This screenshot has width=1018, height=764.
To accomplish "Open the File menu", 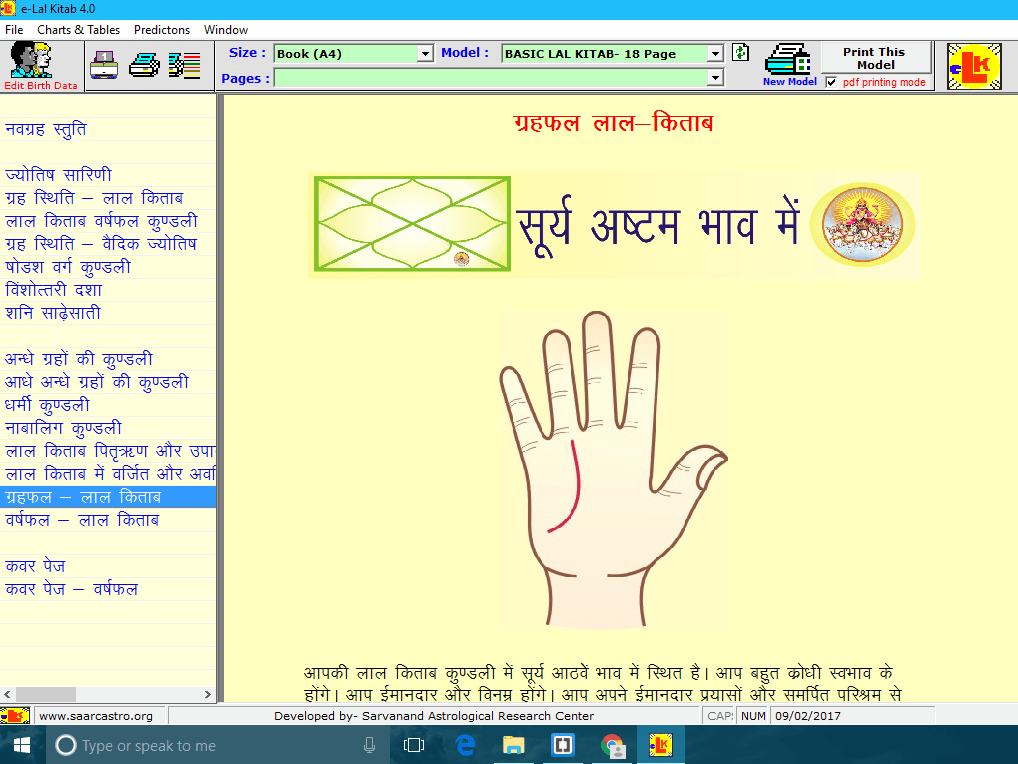I will [x=14, y=30].
